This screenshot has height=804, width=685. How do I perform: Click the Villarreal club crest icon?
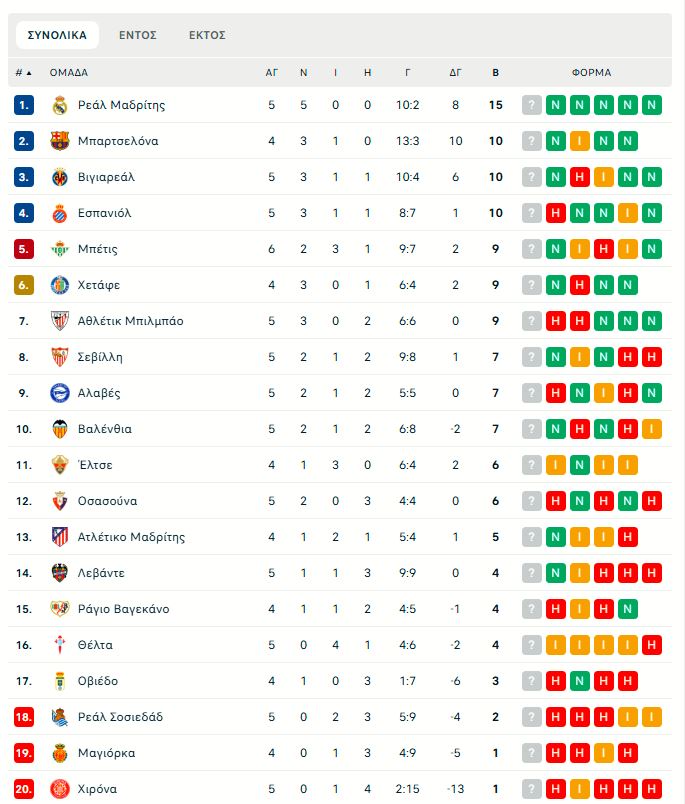tap(59, 177)
